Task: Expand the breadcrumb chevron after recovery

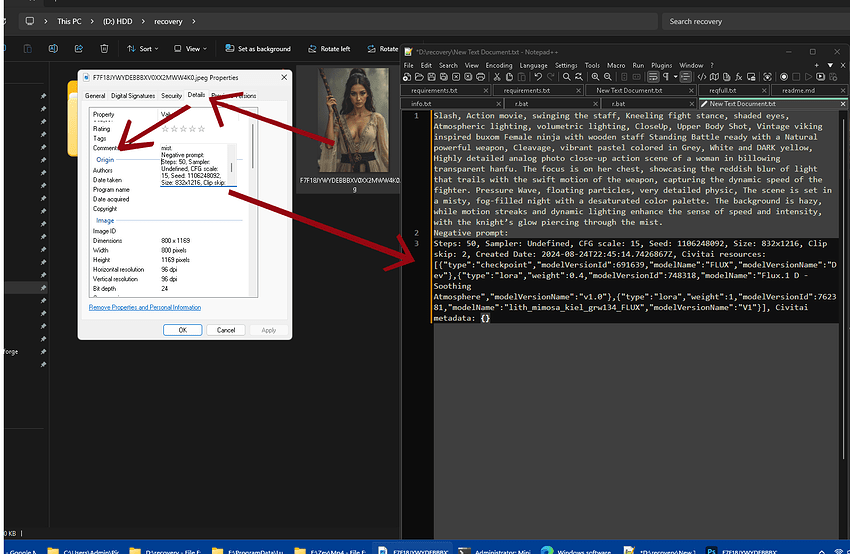Action: 194,21
